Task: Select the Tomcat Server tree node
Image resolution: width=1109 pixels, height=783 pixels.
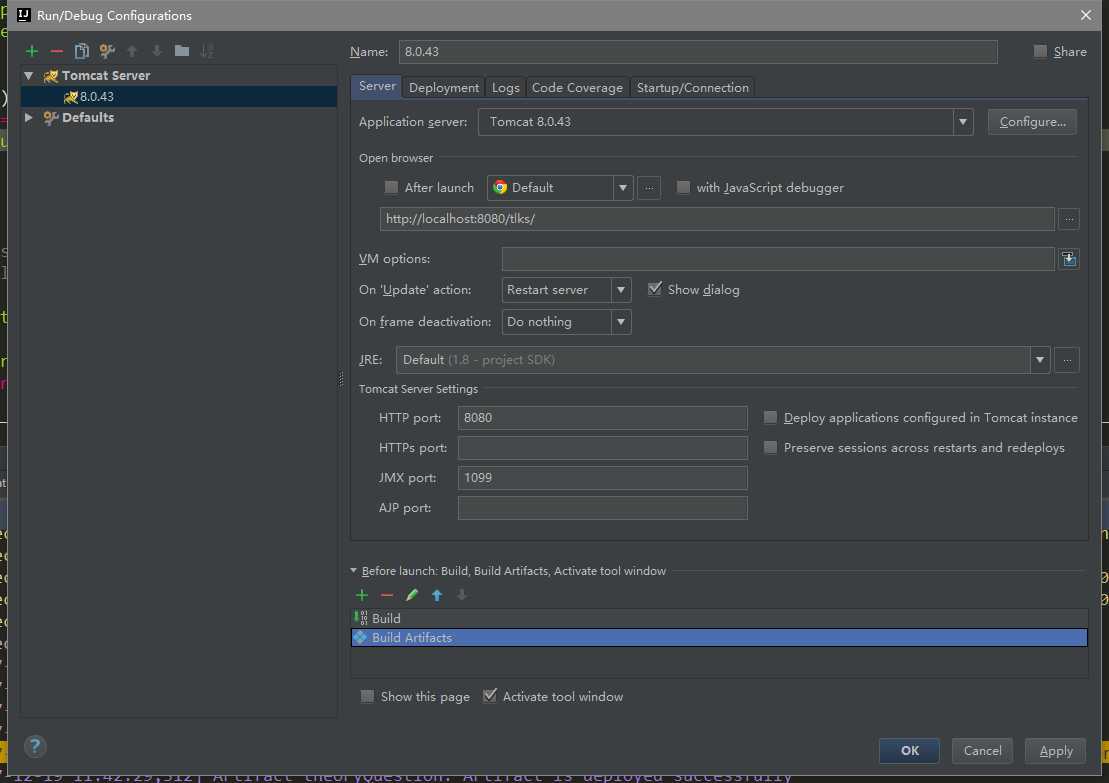Action: point(105,75)
